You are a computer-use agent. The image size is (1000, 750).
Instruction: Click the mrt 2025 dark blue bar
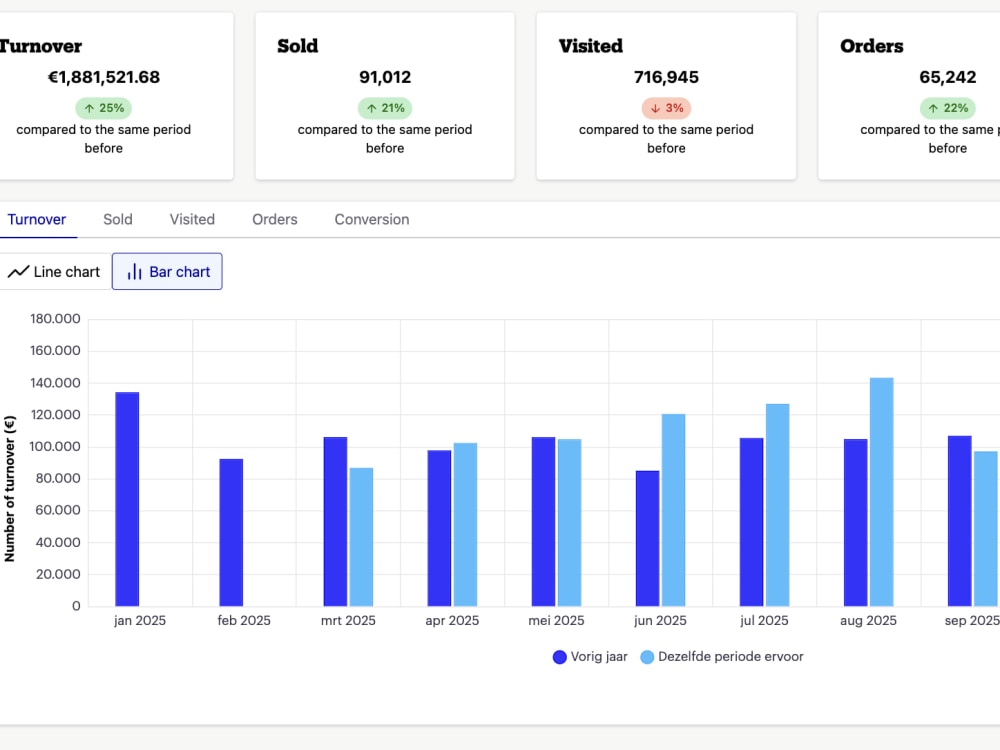335,522
